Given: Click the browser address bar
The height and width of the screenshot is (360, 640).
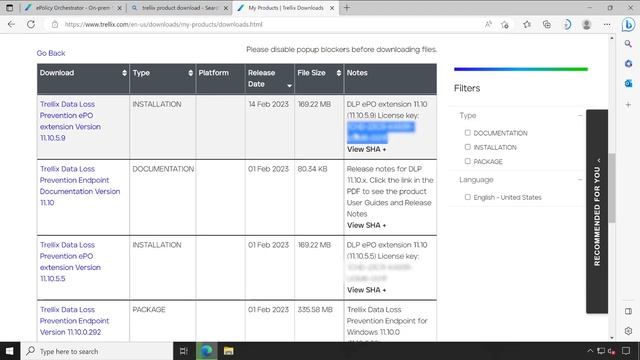Looking at the screenshot, I should [261, 24].
